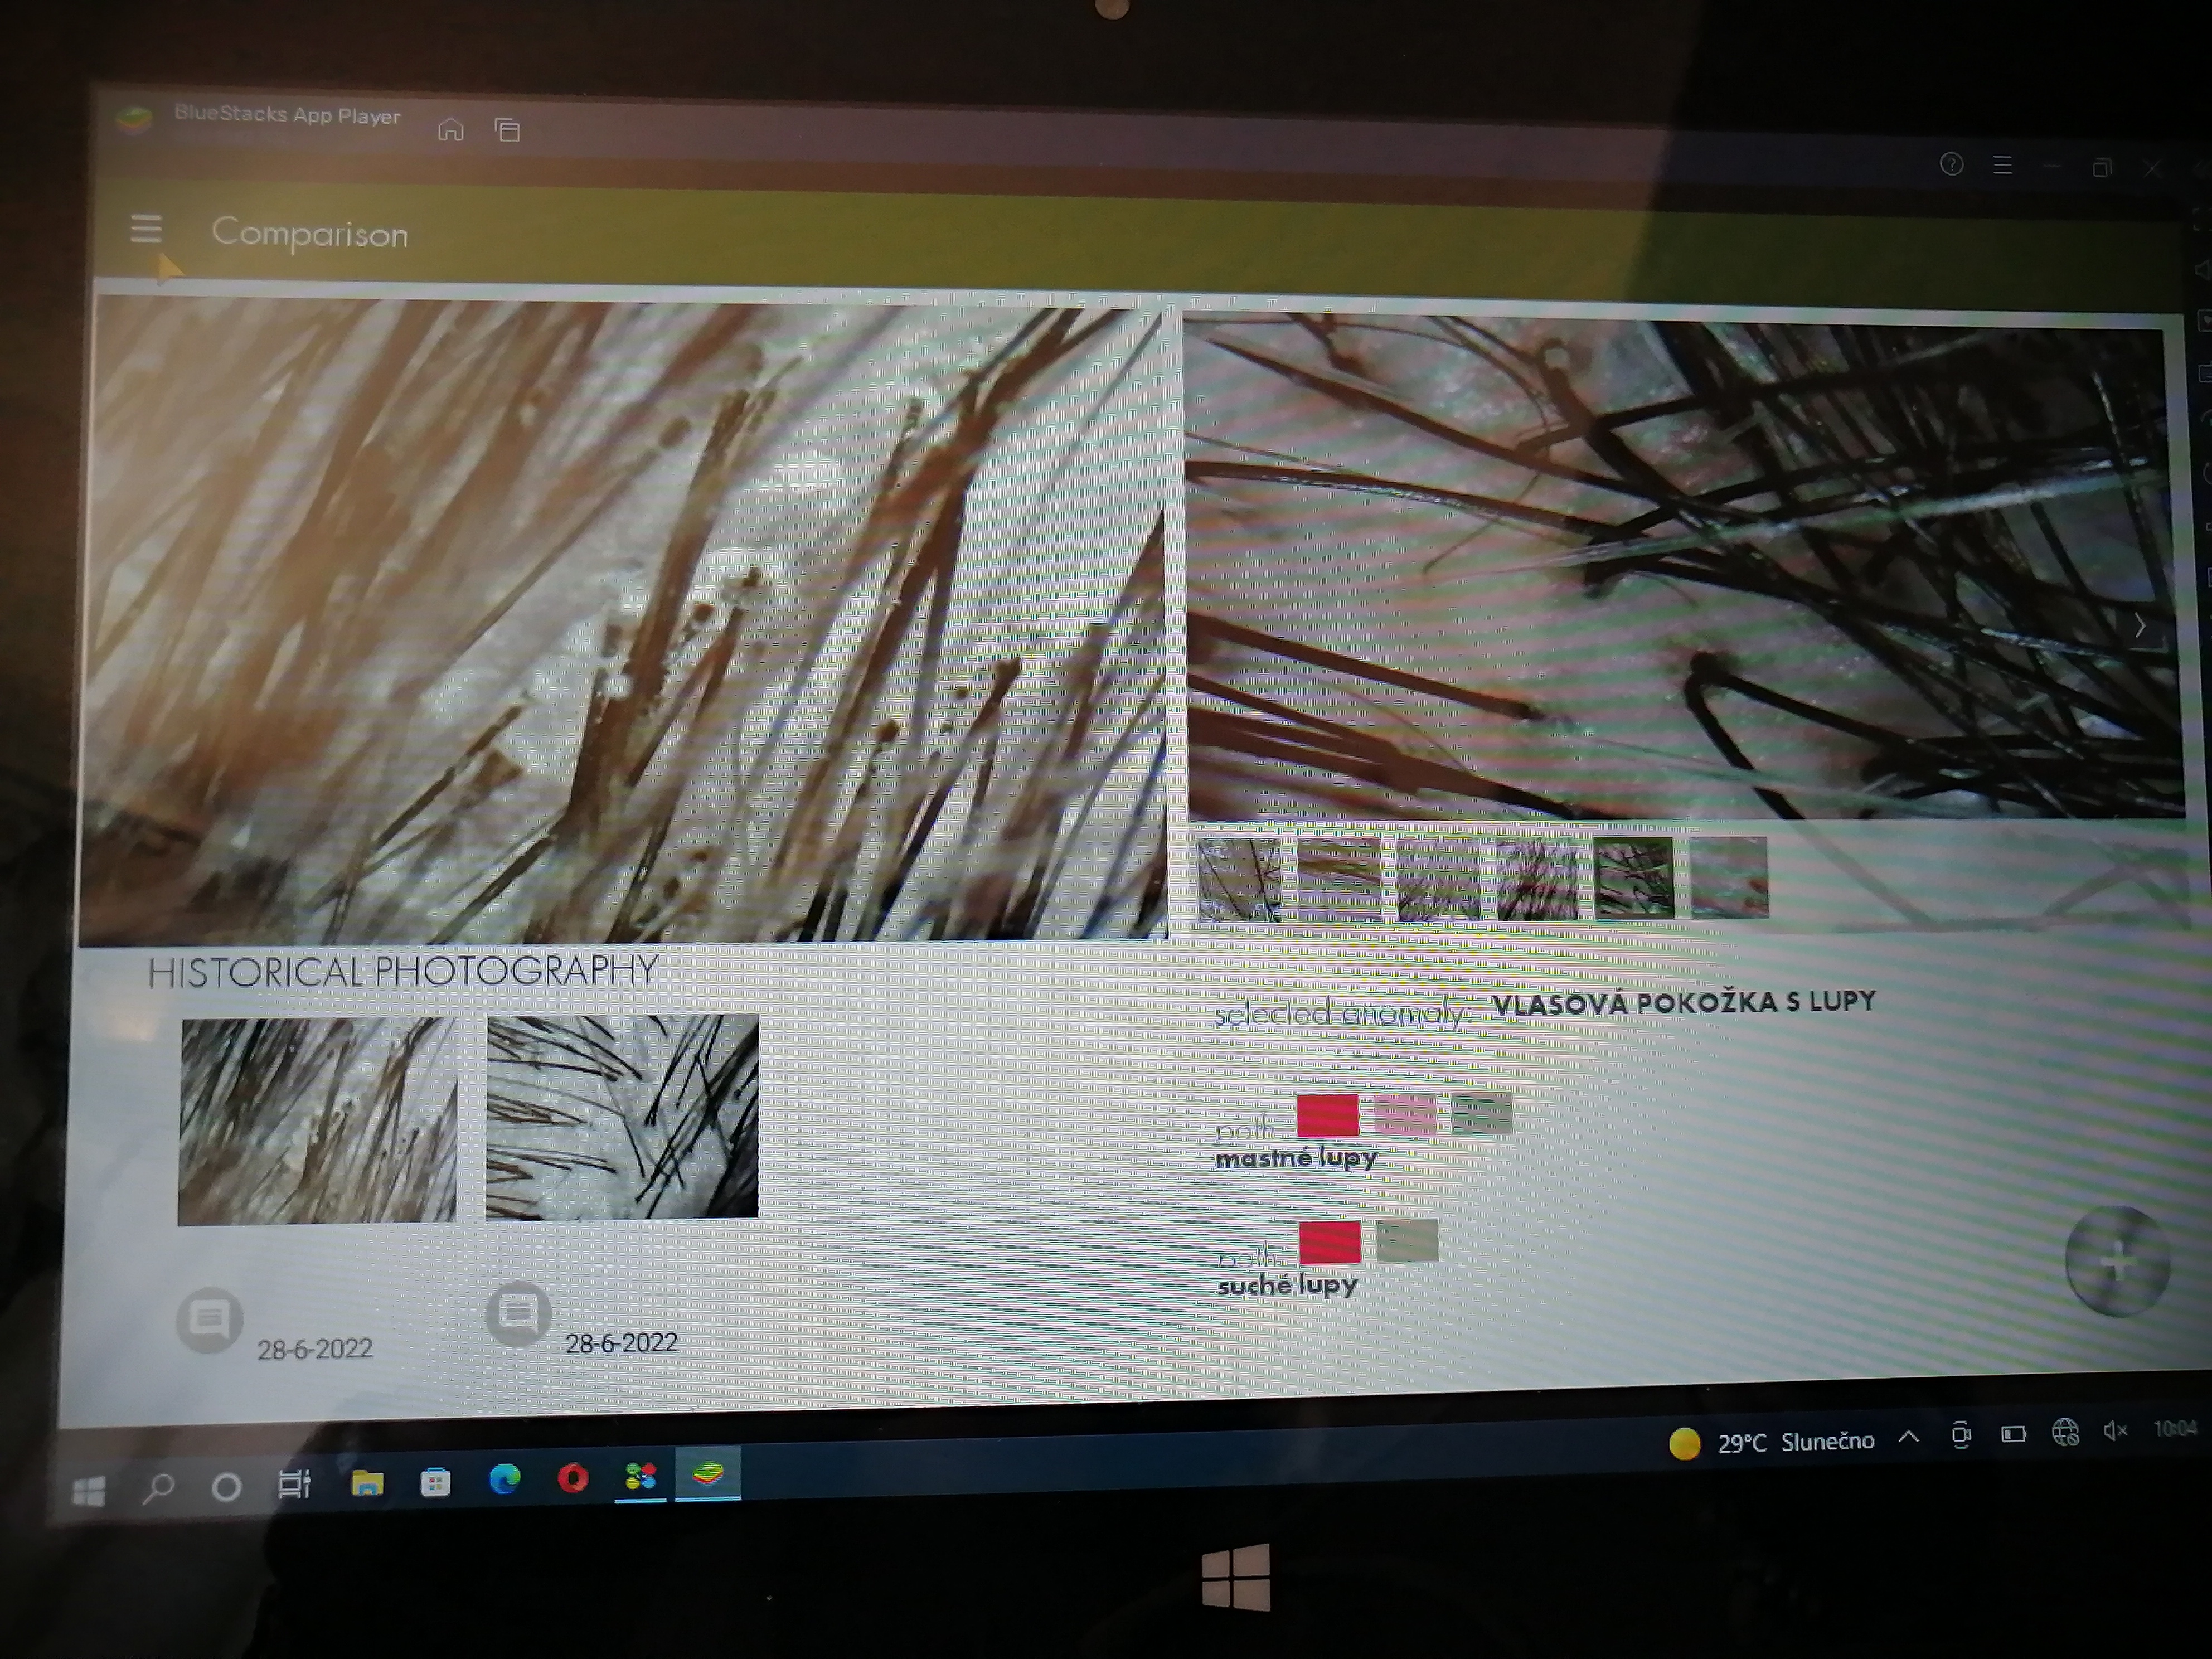This screenshot has width=2212, height=1659.
Task: Open Task View on the taskbar
Action: 294,1485
